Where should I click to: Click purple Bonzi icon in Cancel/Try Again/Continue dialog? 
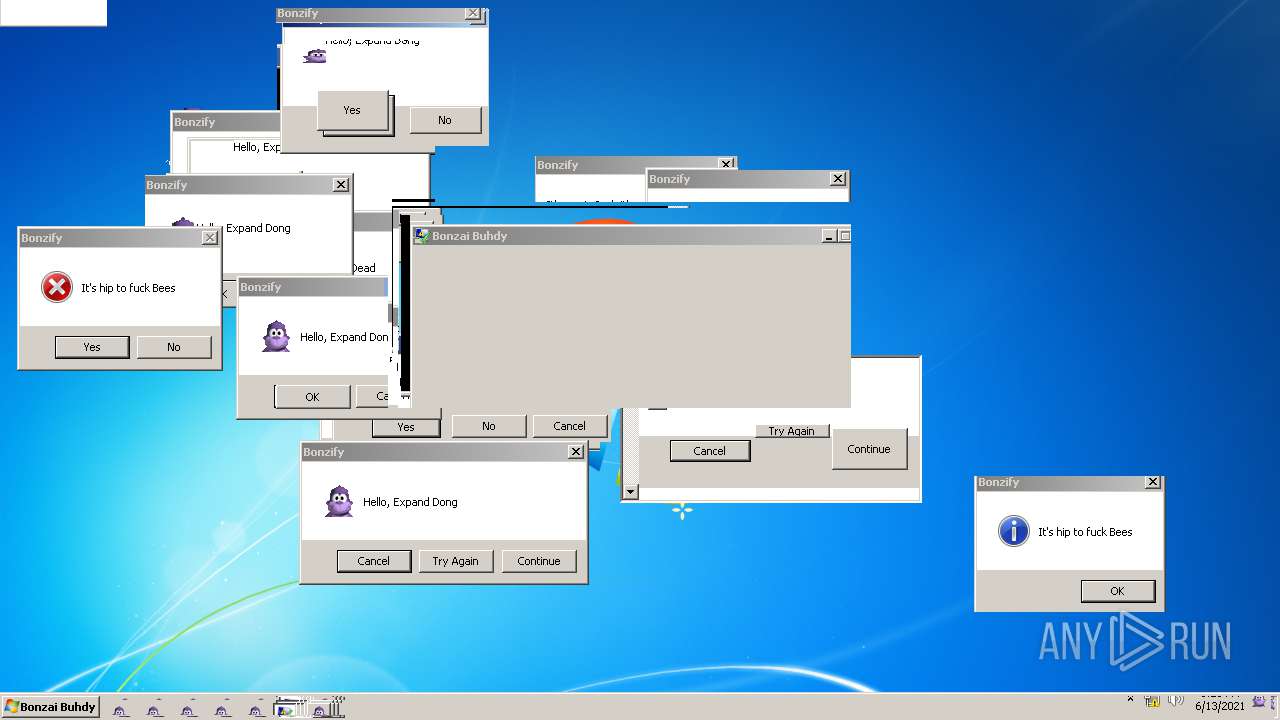pos(340,501)
